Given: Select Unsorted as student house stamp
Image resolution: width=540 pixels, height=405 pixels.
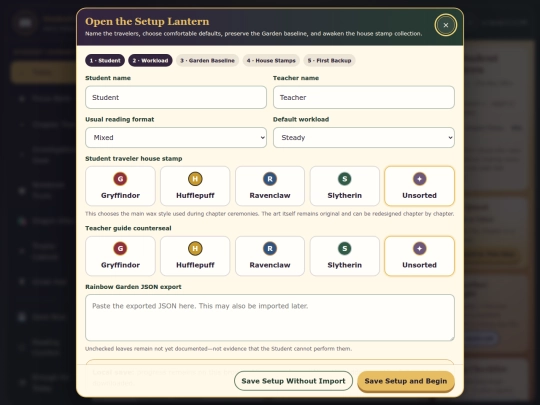Looking at the screenshot, I should coord(419,186).
